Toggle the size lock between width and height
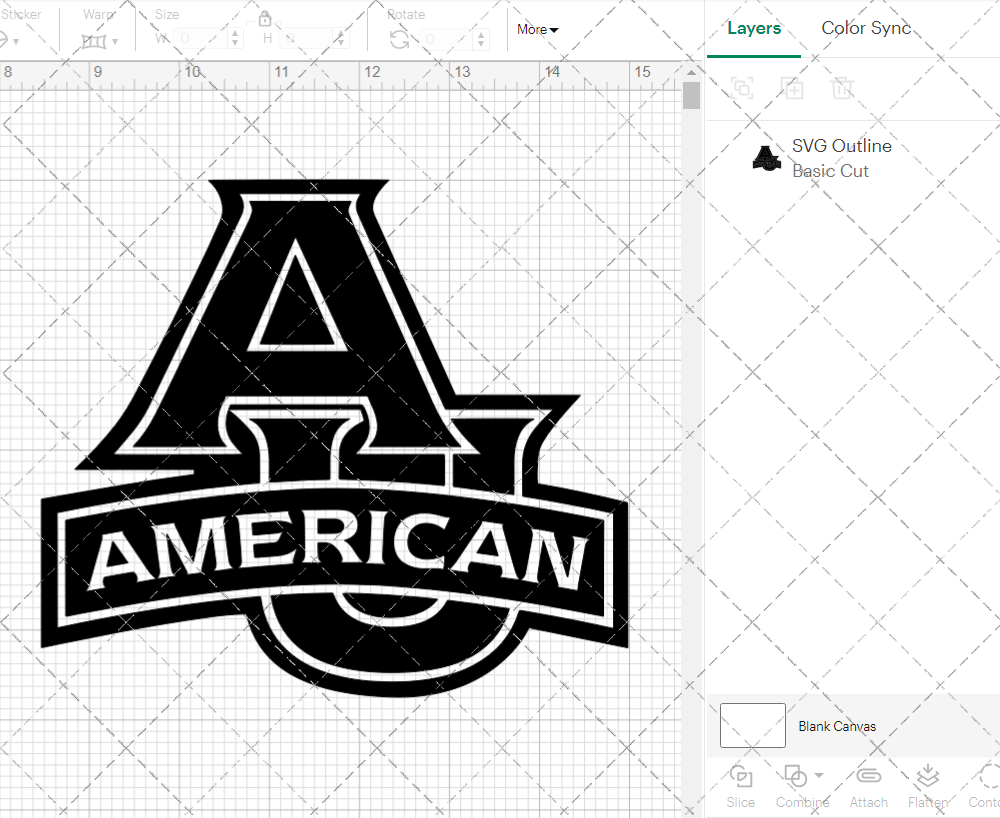Image resolution: width=1000 pixels, height=818 pixels. [x=265, y=18]
